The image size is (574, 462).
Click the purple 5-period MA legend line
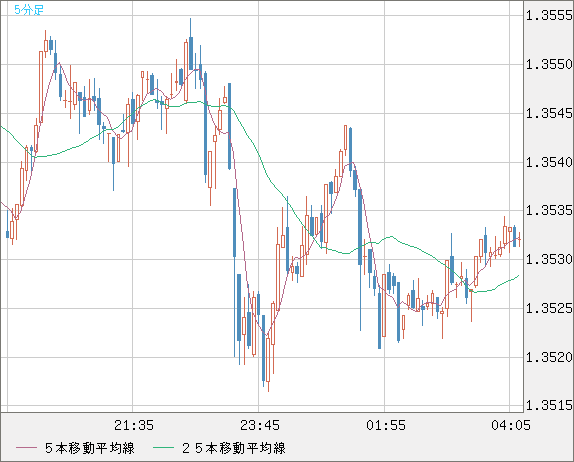26,448
